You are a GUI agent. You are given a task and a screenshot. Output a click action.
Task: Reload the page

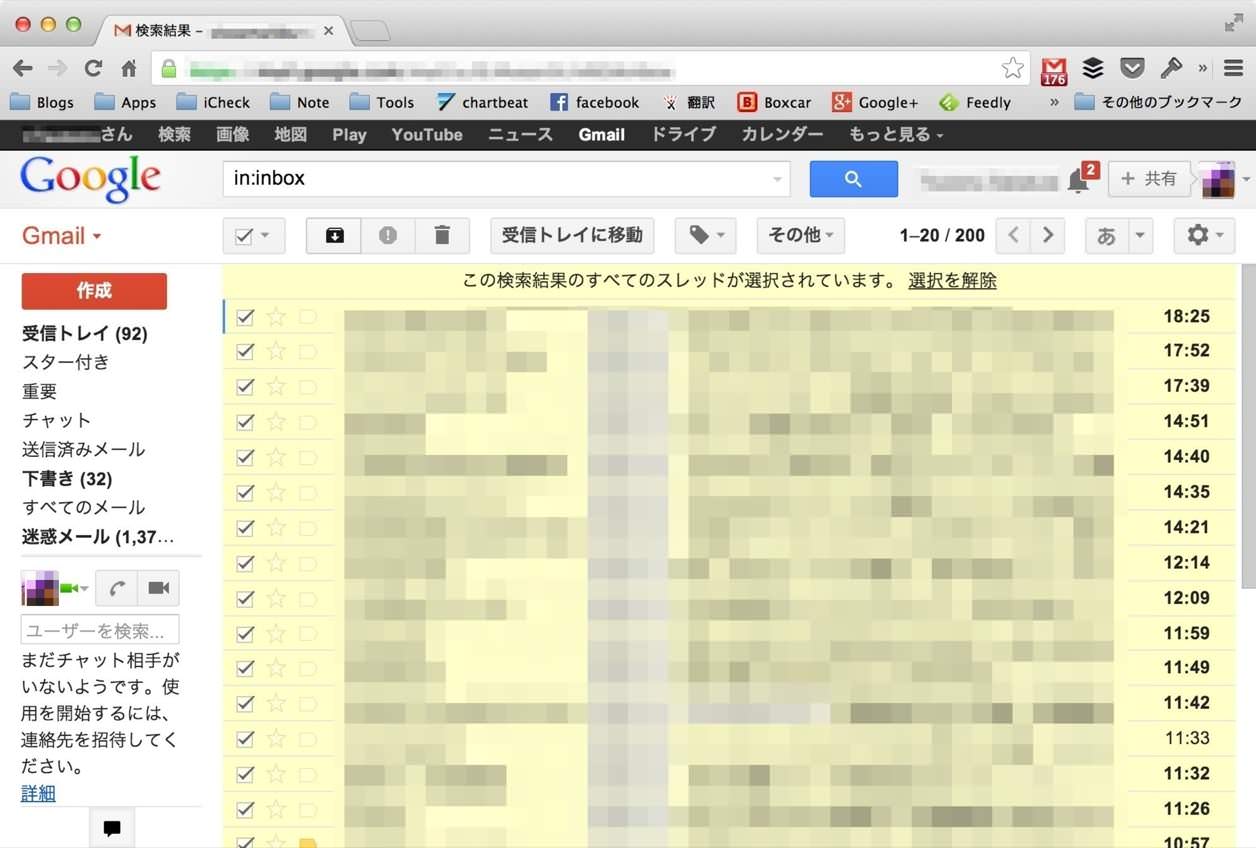coord(93,68)
